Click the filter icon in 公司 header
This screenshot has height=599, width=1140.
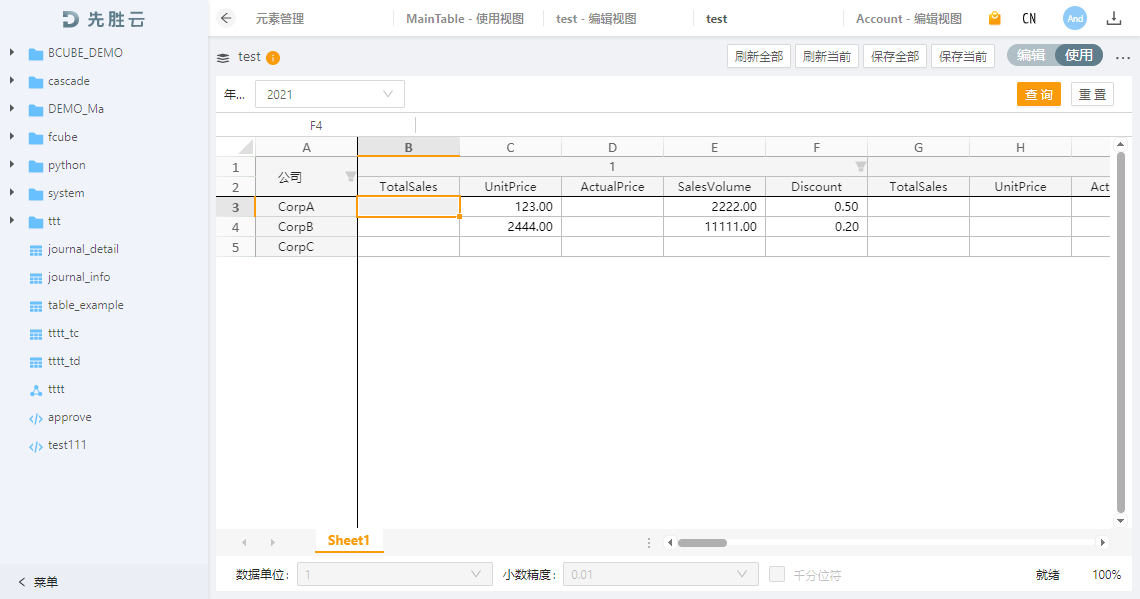350,177
